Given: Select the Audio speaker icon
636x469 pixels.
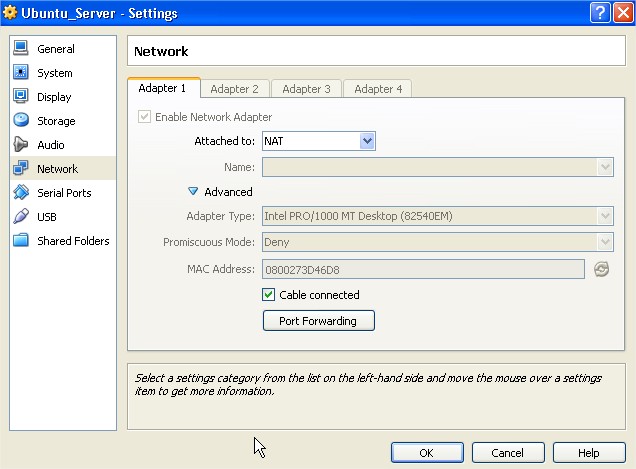Looking at the screenshot, I should point(20,145).
